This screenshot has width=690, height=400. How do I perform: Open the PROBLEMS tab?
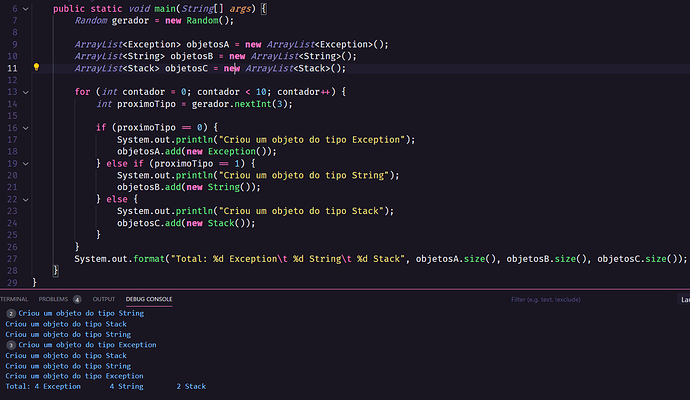tap(53, 299)
